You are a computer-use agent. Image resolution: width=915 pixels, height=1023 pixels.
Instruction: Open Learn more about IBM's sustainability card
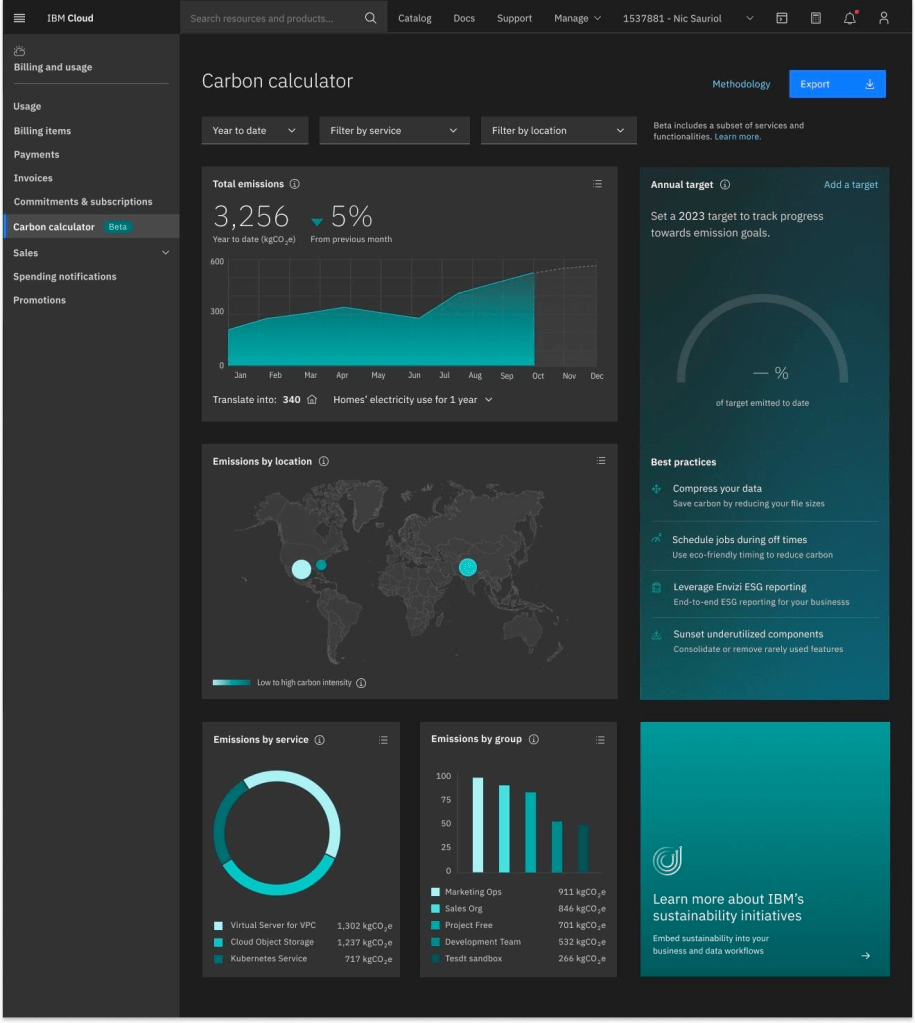pyautogui.click(x=765, y=849)
